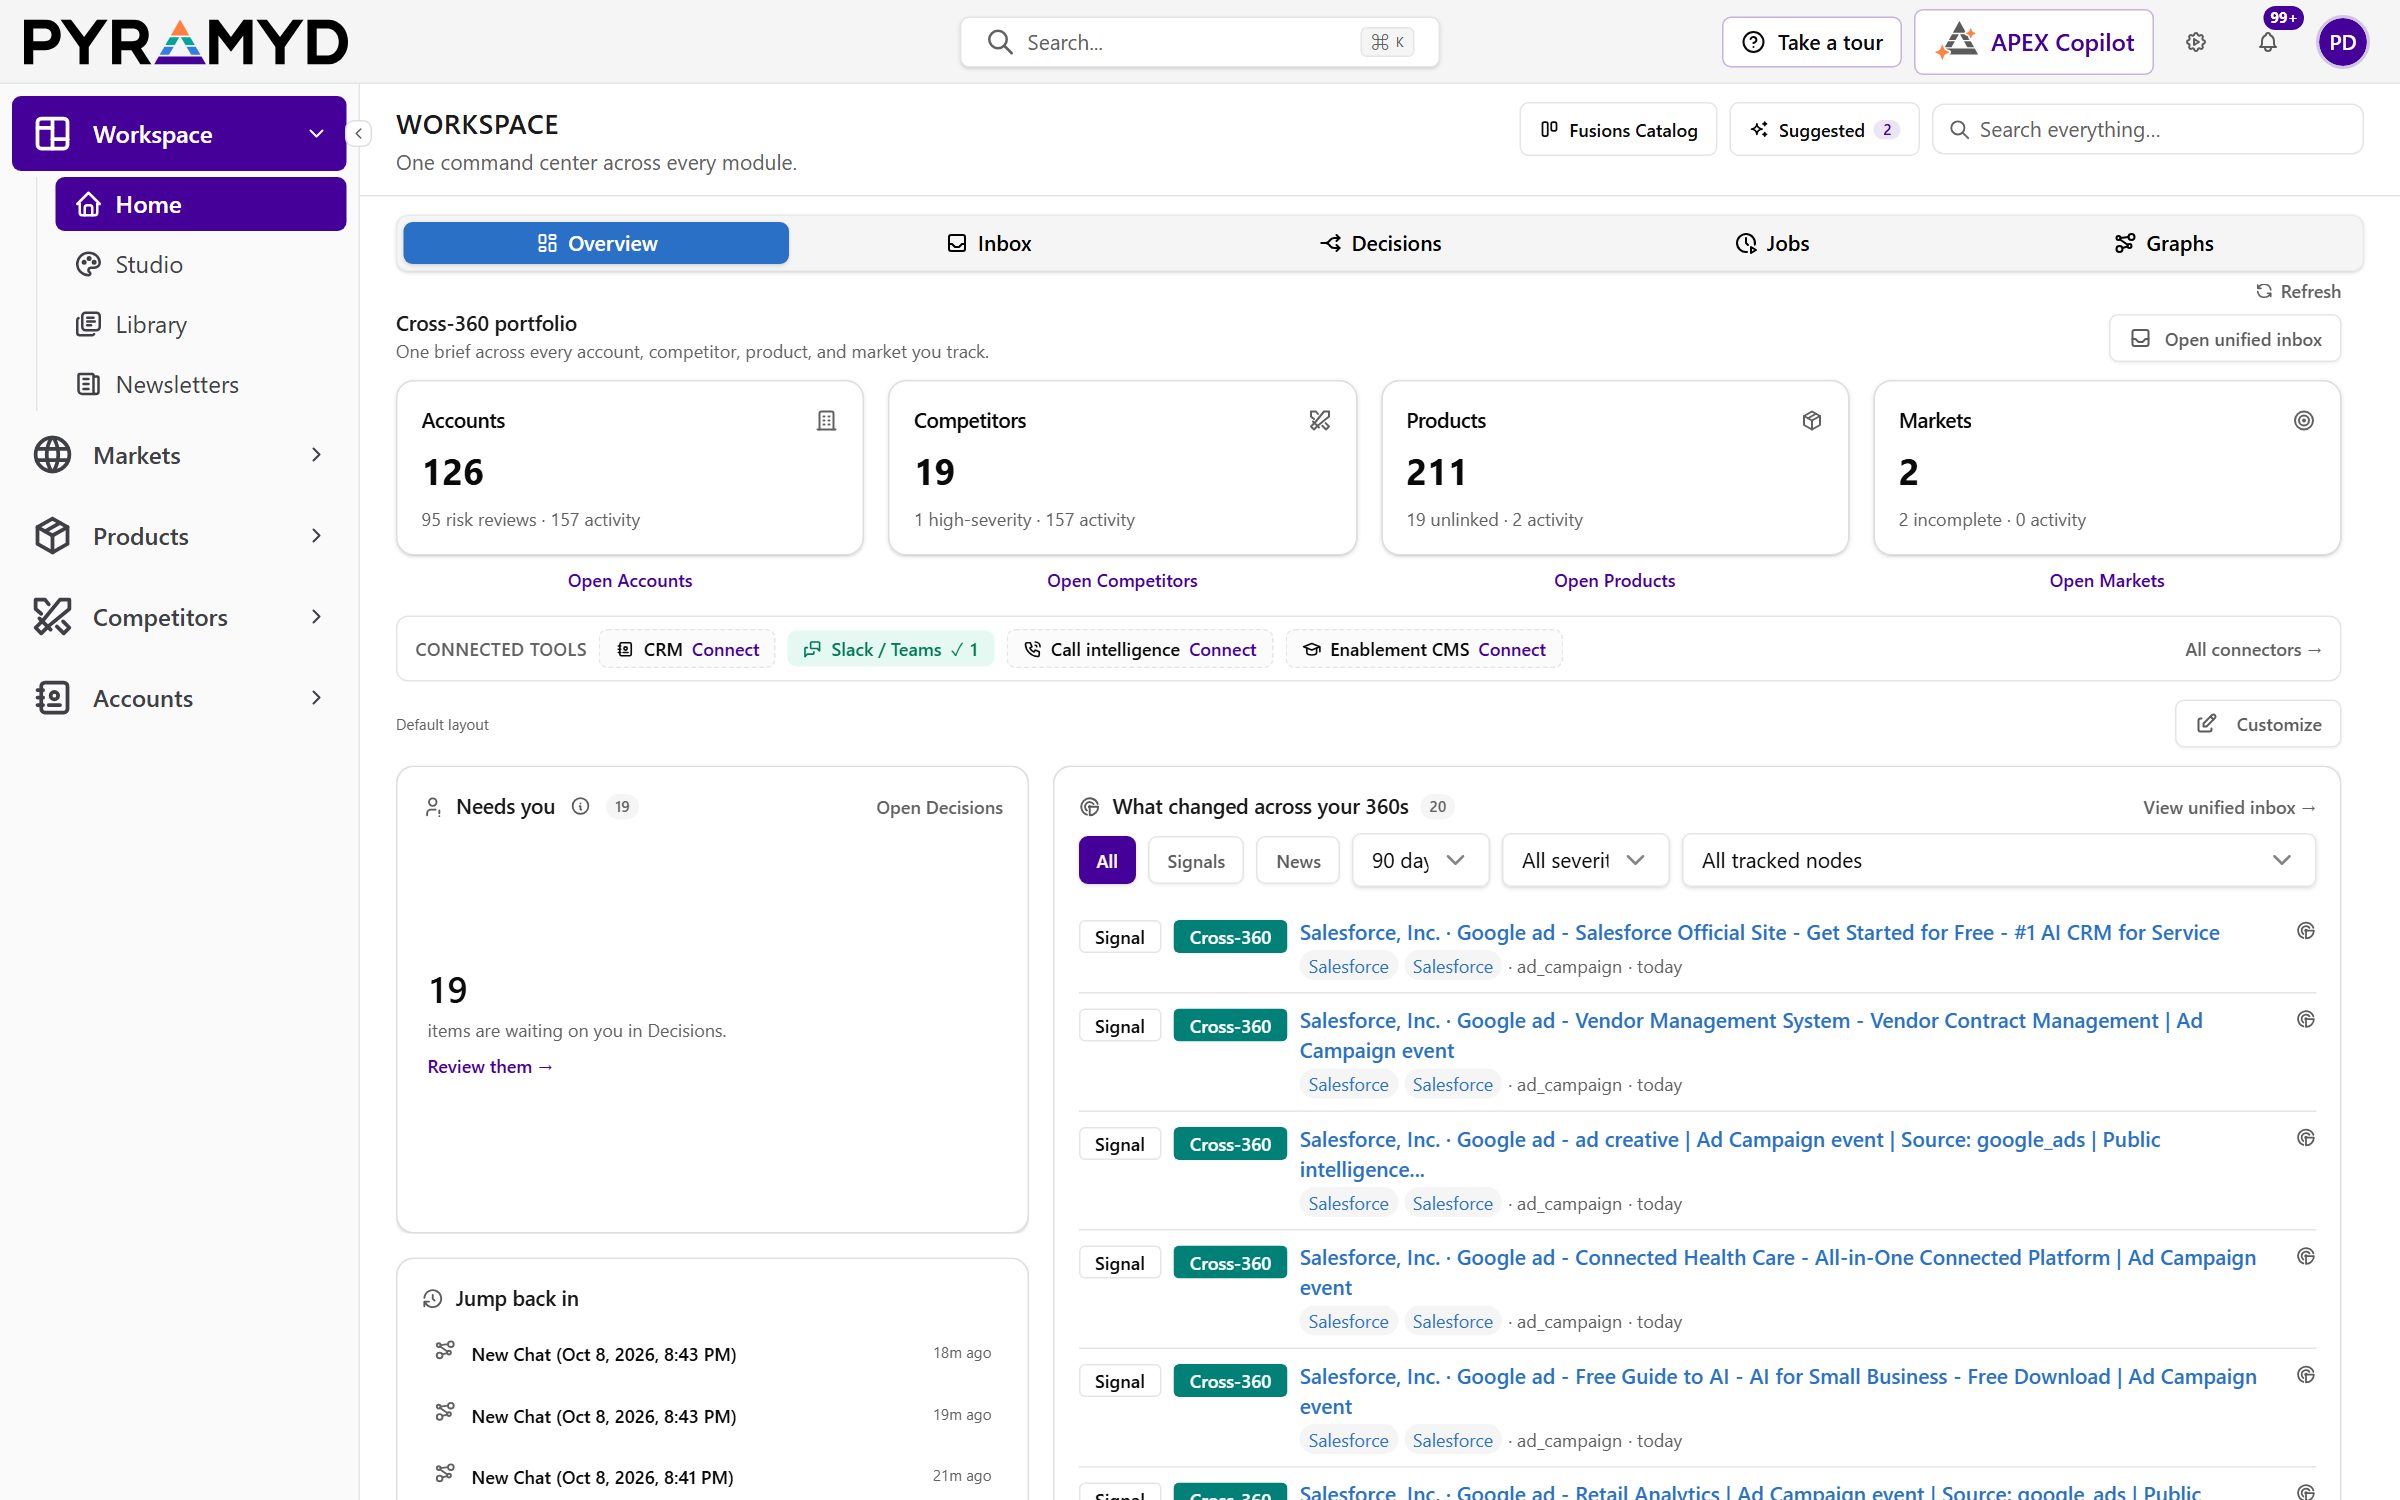
Task: Select the Signals filter chip
Action: pyautogui.click(x=1195, y=861)
